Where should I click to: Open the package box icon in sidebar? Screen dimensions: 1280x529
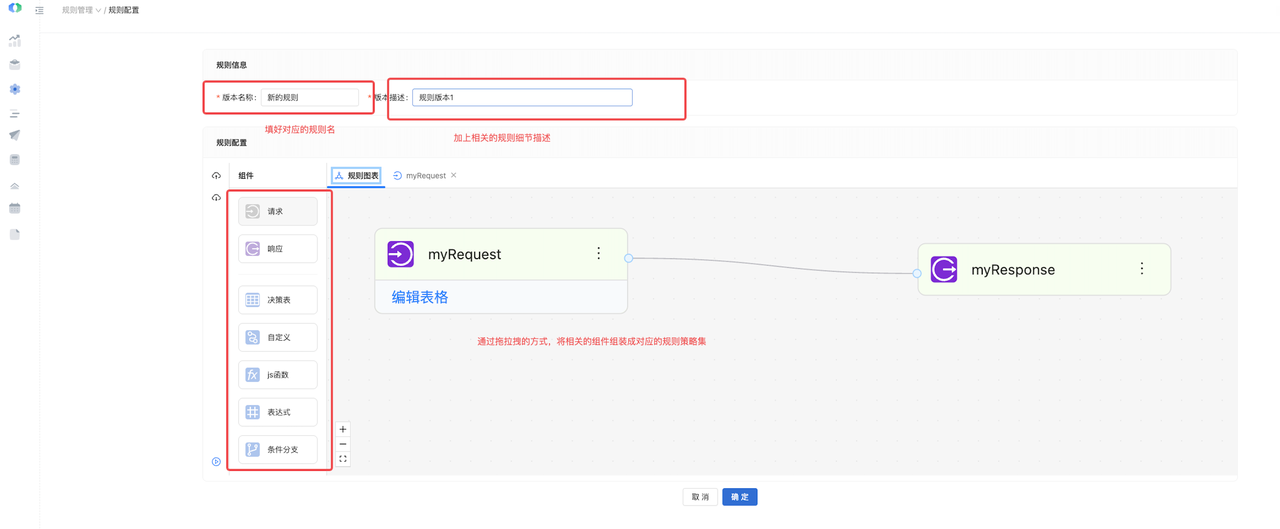point(15,65)
